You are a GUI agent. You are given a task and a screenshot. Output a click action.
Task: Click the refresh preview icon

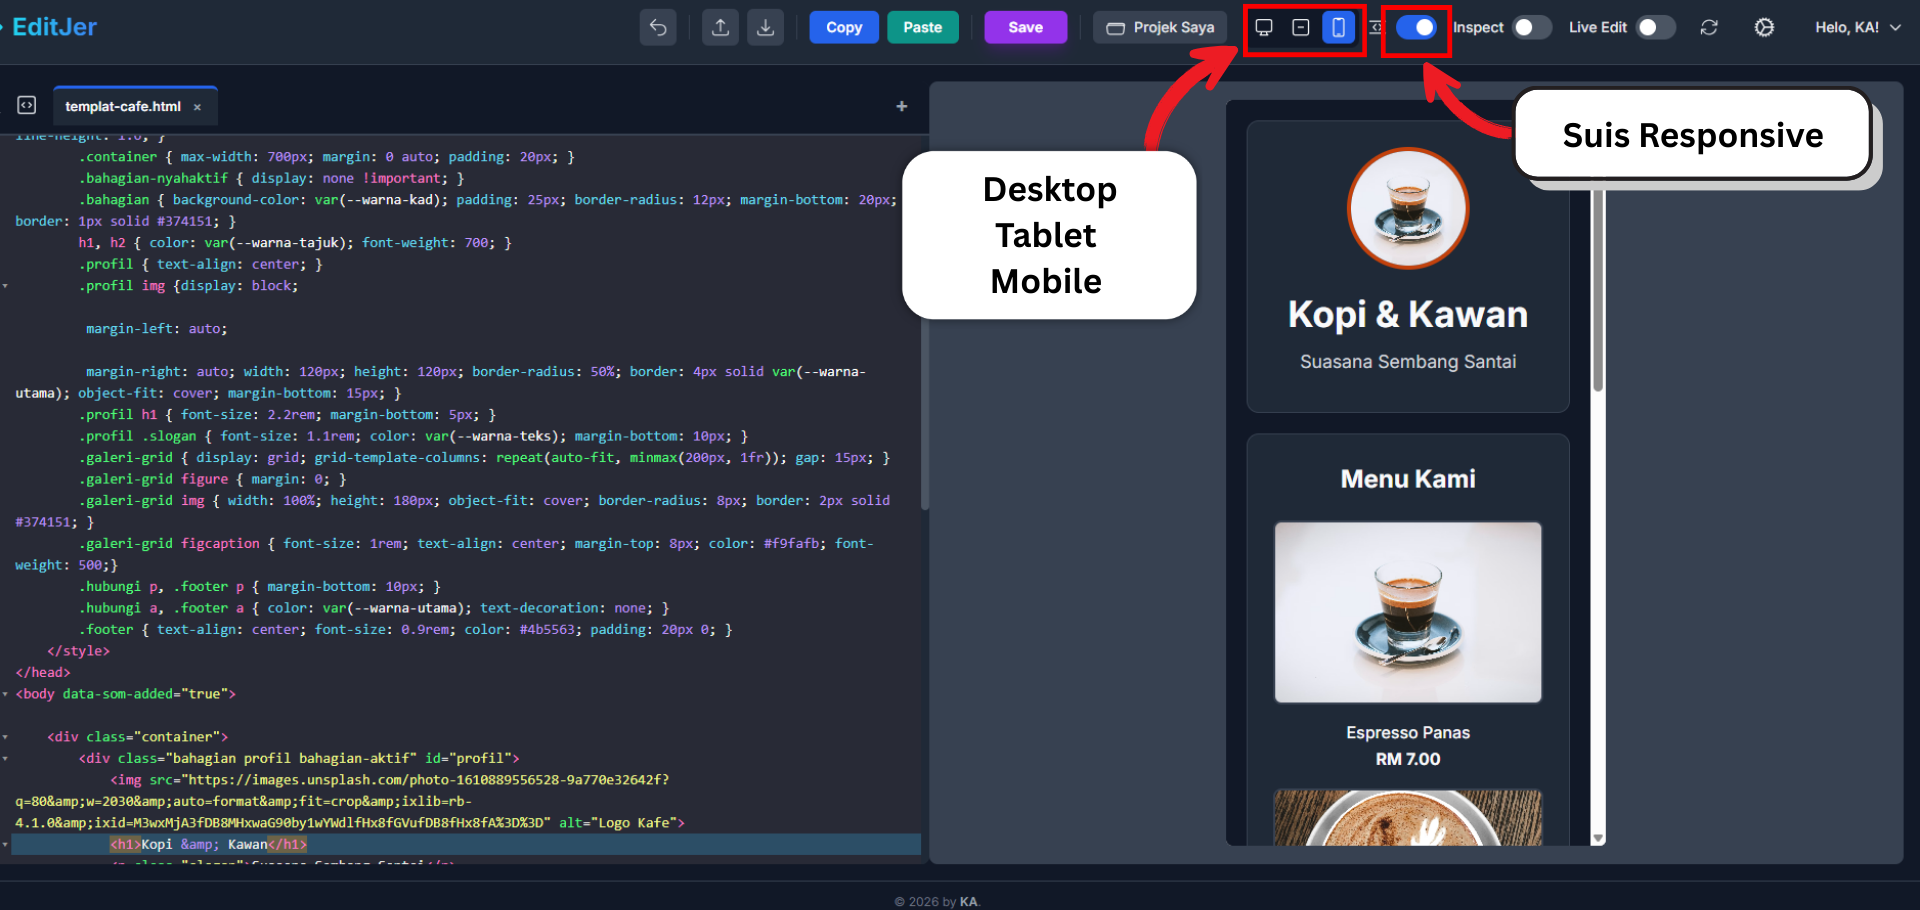tap(1709, 28)
